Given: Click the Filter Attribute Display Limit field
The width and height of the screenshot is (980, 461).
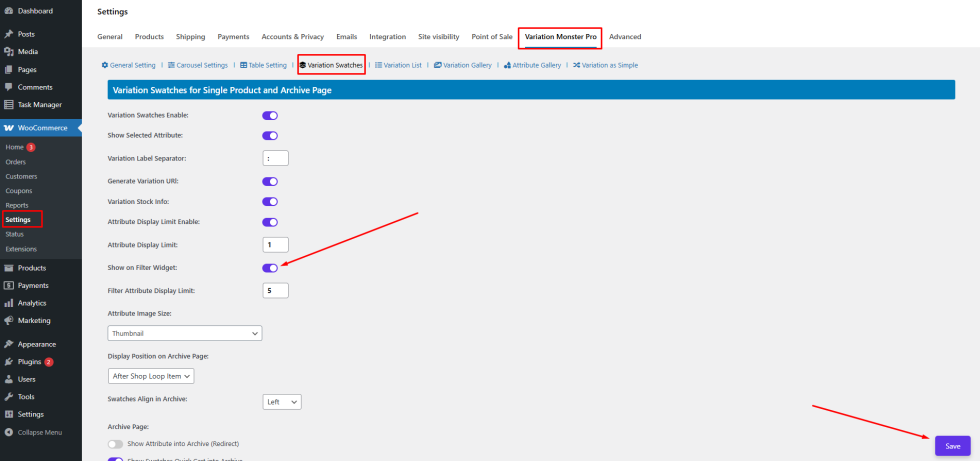Looking at the screenshot, I should 275,291.
